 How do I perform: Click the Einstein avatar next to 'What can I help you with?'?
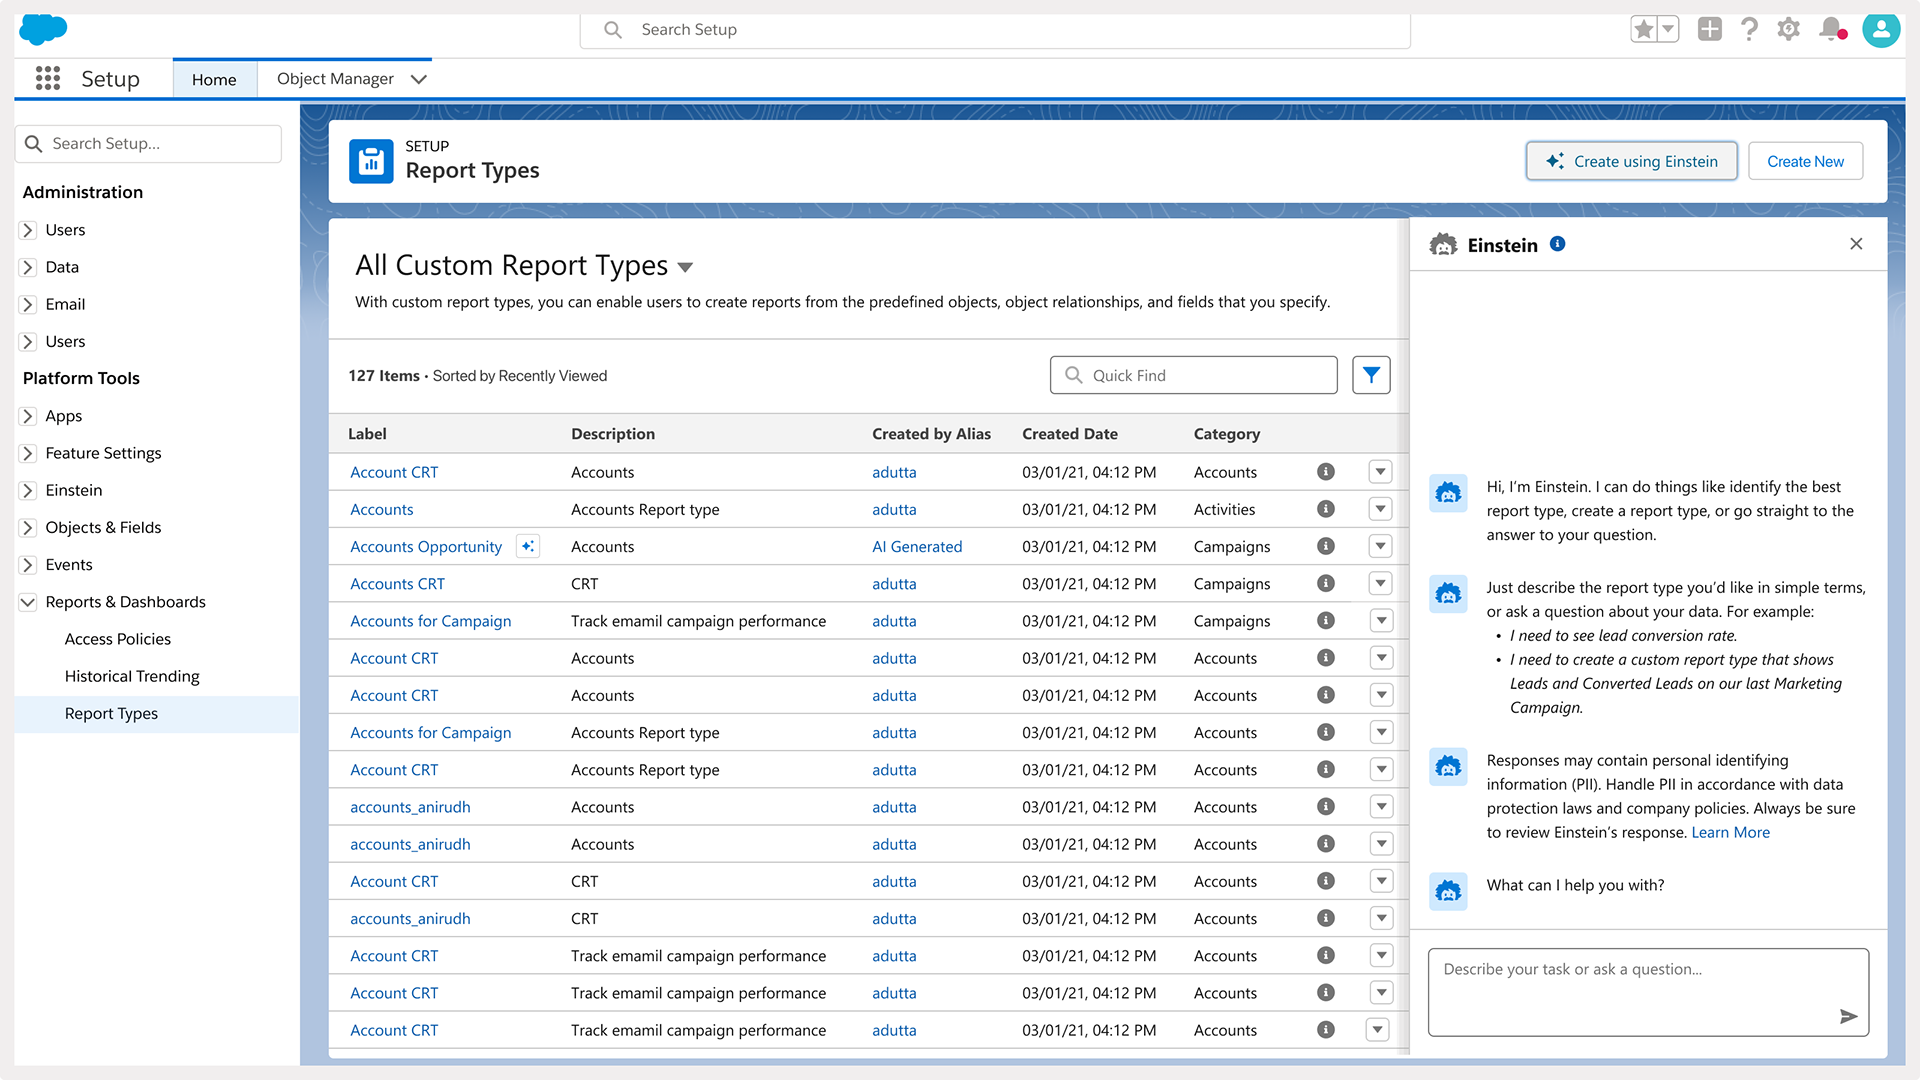[x=1448, y=890]
